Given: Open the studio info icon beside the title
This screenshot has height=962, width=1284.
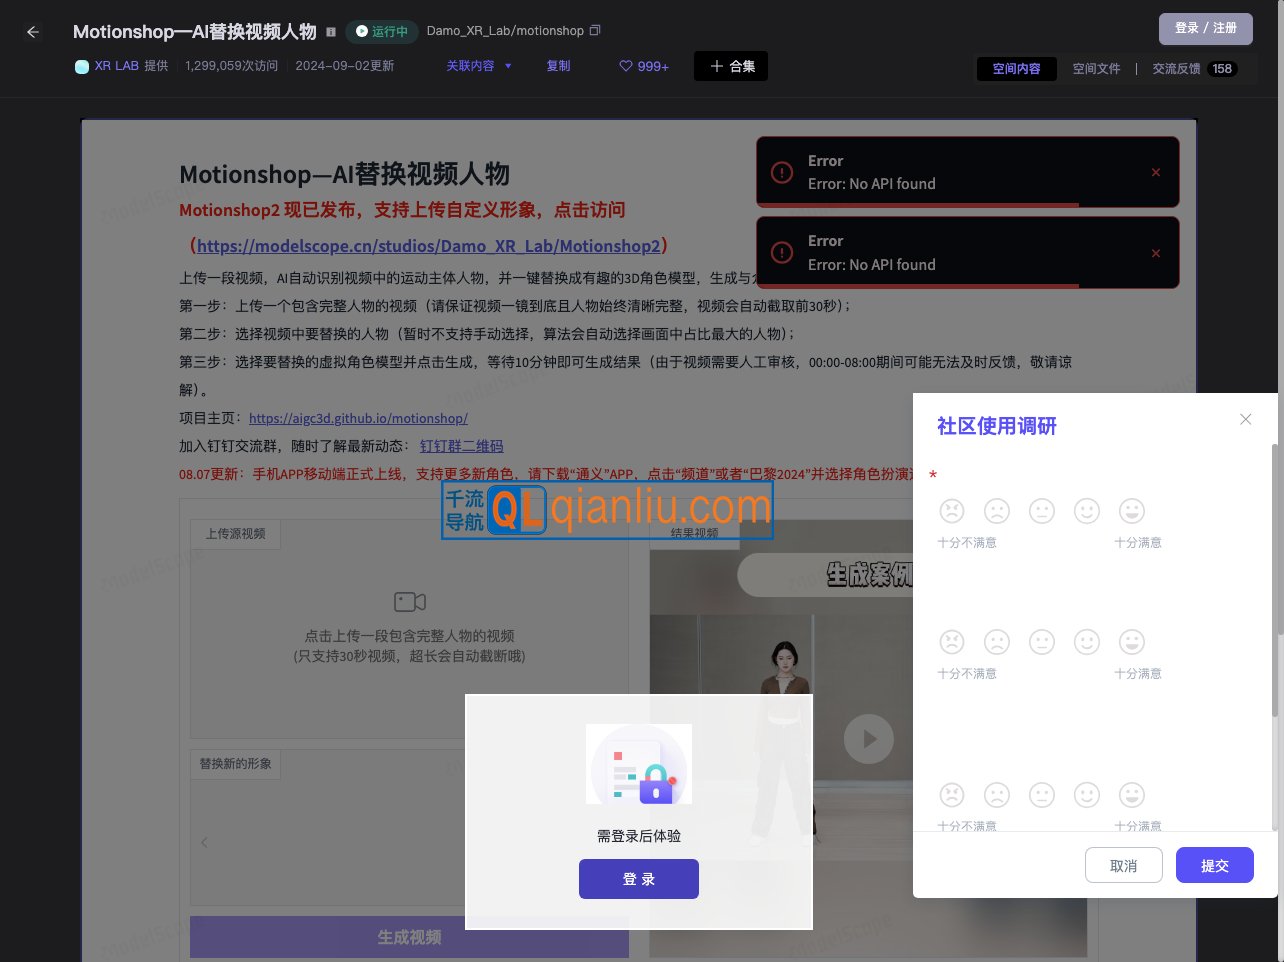Looking at the screenshot, I should click(330, 31).
